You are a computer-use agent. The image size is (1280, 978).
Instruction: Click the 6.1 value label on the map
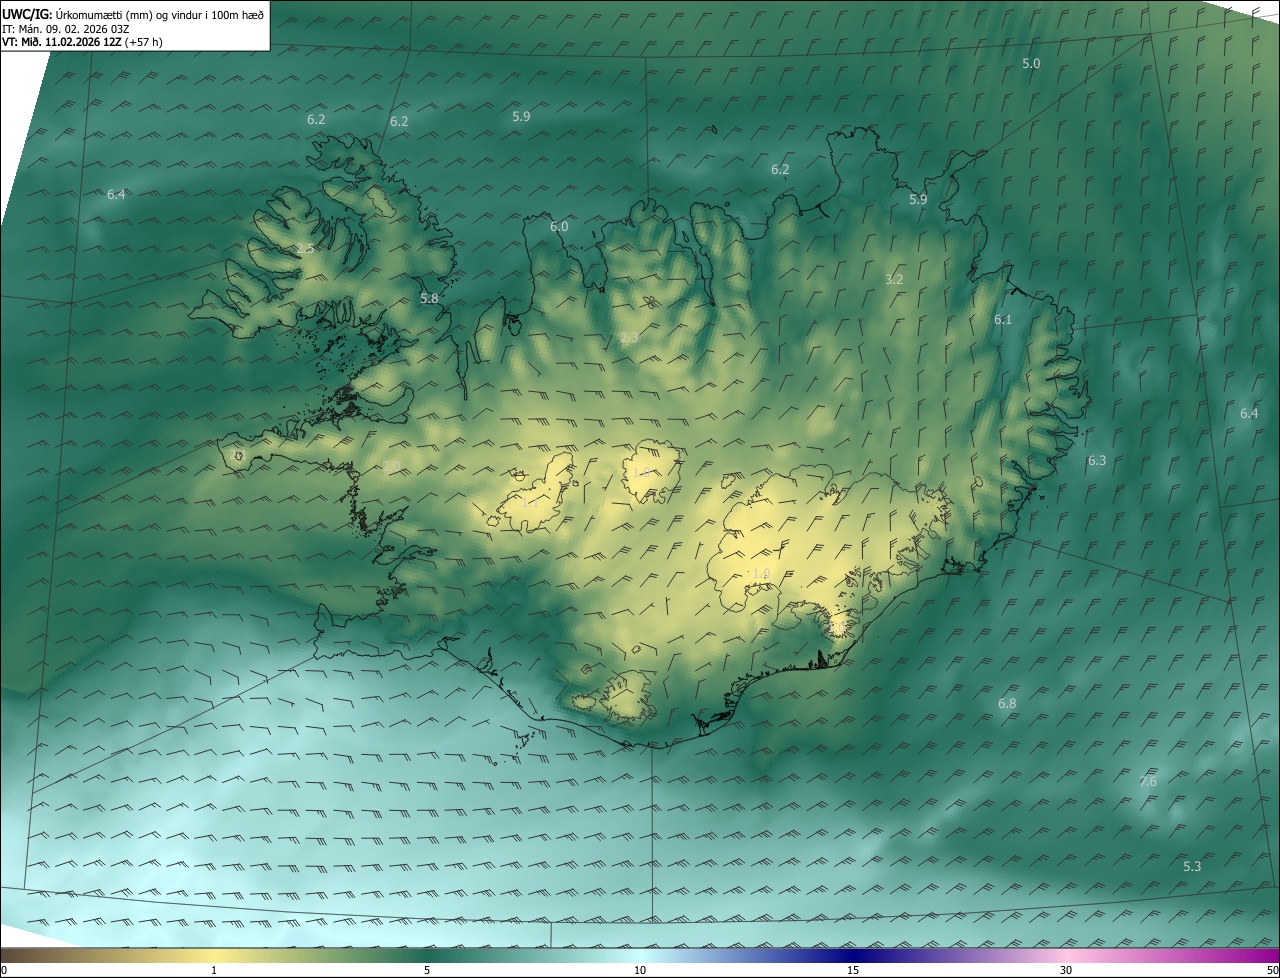point(1003,320)
